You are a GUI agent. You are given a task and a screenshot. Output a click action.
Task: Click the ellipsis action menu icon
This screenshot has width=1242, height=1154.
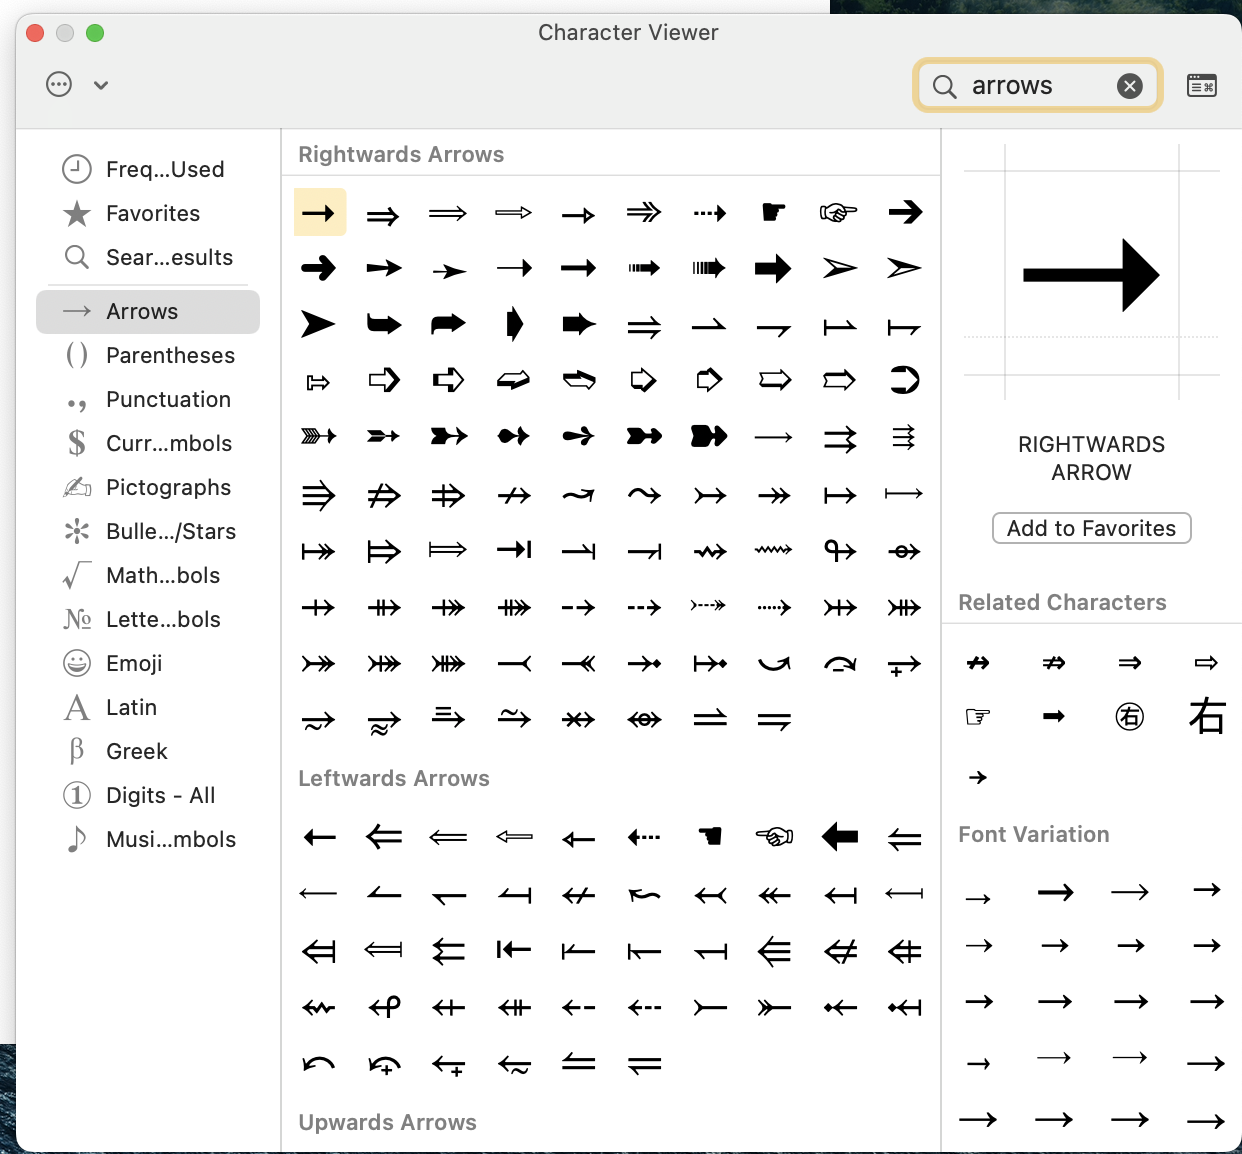[x=59, y=85]
